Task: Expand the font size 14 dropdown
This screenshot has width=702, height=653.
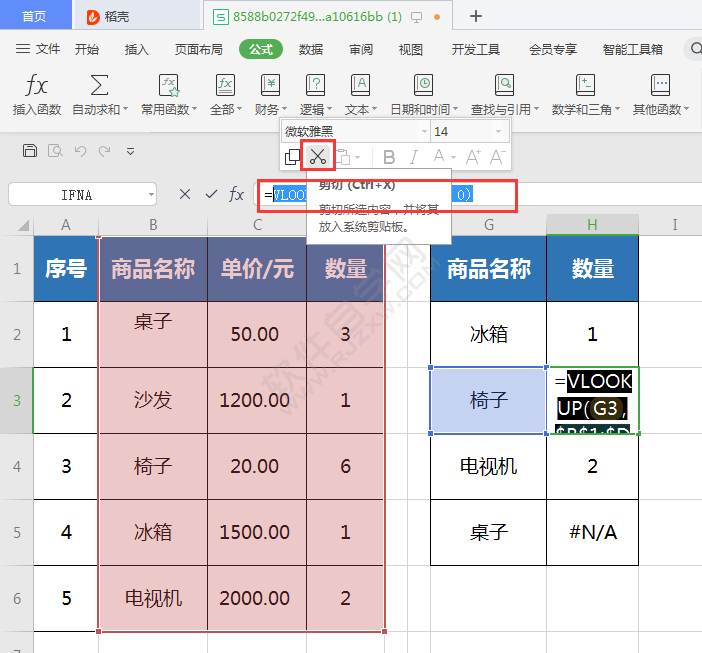Action: (498, 132)
